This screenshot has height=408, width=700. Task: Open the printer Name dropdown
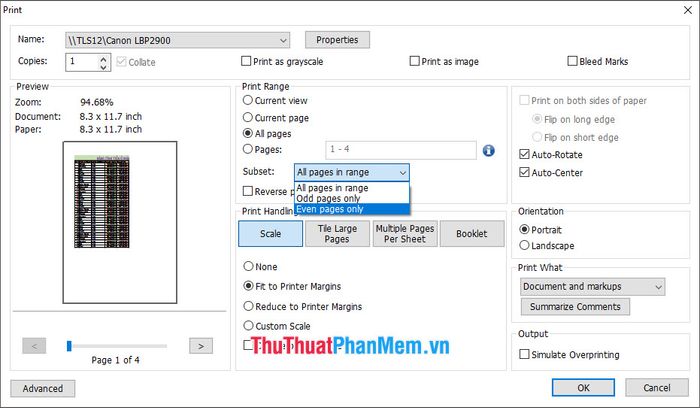click(x=177, y=40)
